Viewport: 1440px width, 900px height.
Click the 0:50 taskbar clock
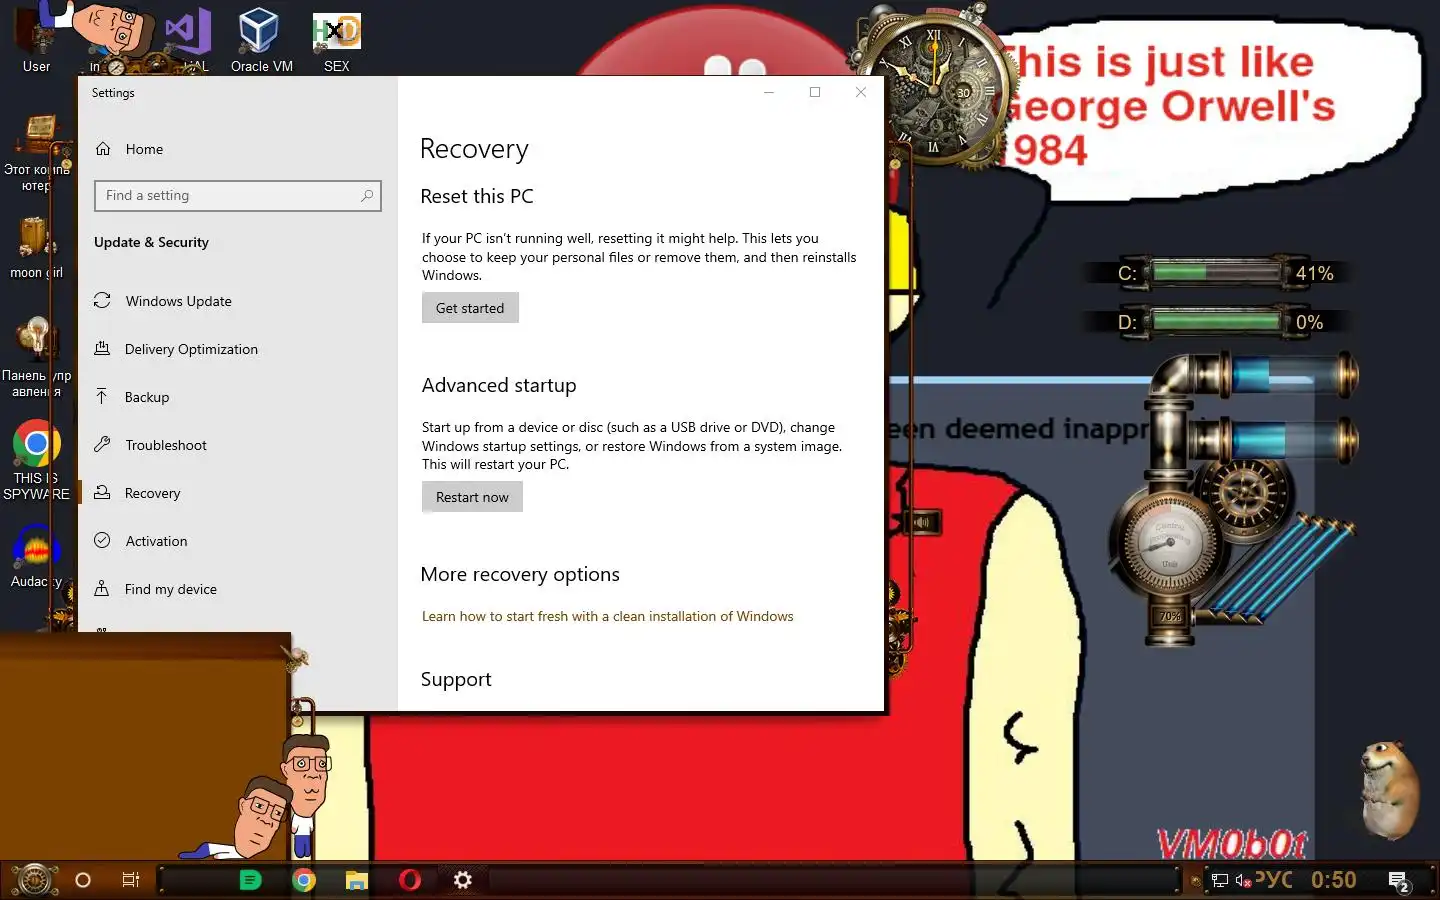[1334, 880]
